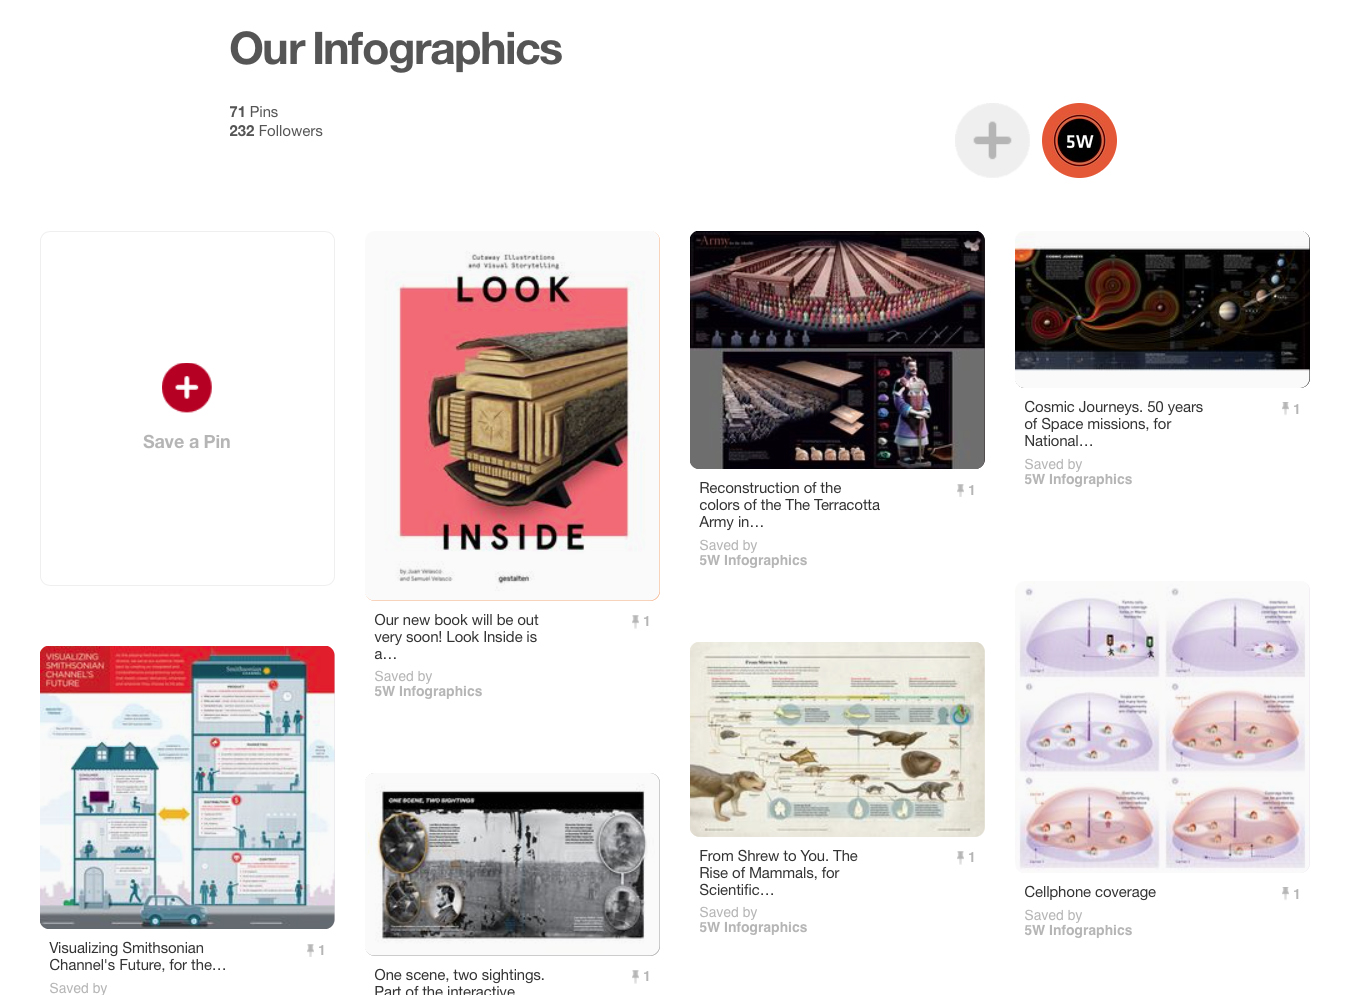Open the Look Inside book cover pin
This screenshot has height=995, width=1345.
pos(512,415)
